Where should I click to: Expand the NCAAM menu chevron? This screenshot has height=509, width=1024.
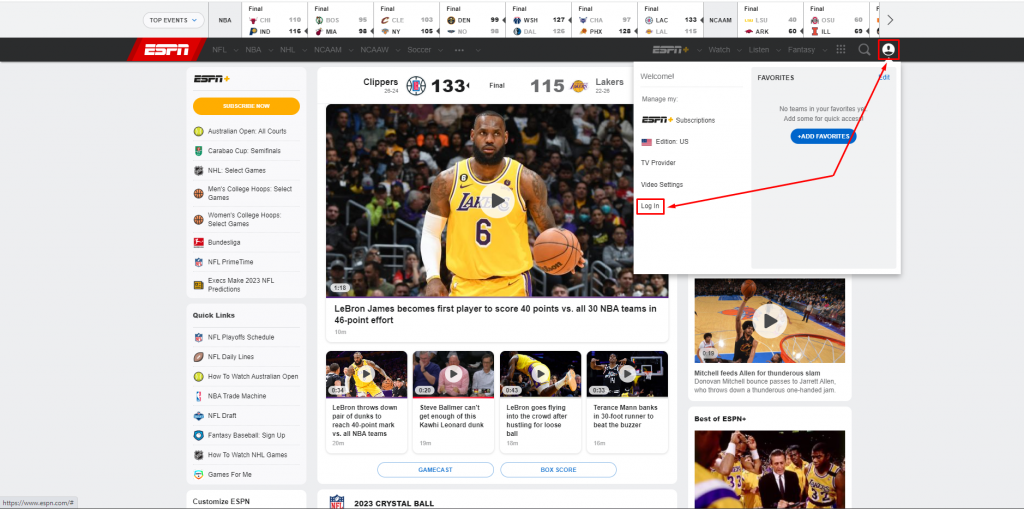click(351, 50)
